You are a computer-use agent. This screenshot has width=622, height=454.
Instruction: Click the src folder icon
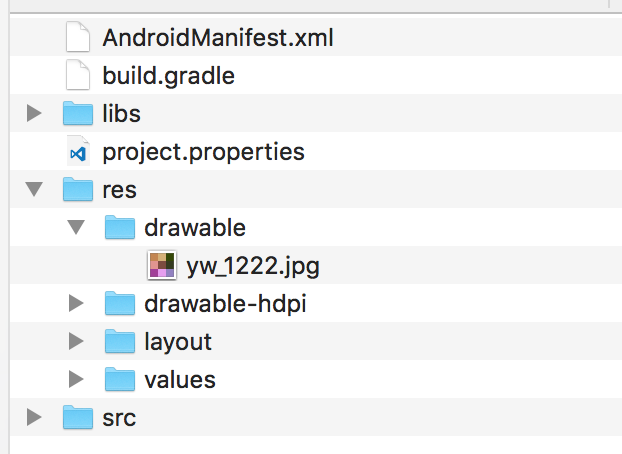pyautogui.click(x=78, y=417)
